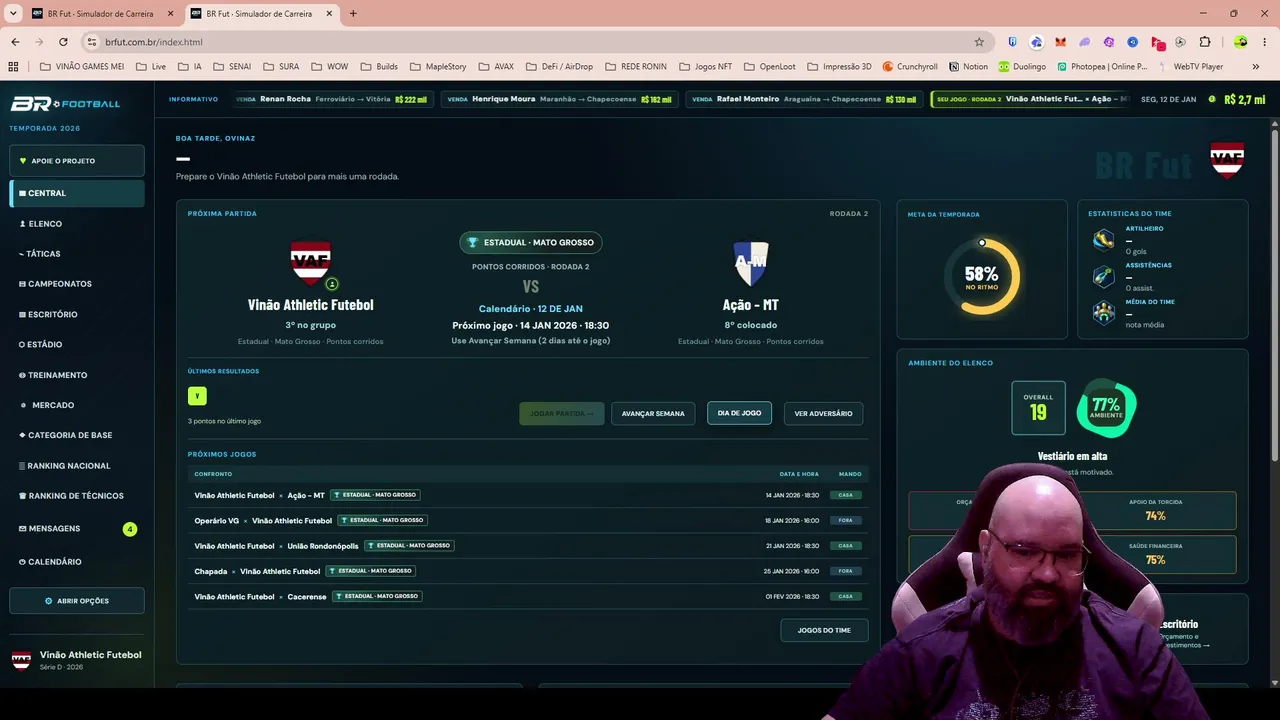Open the Ranking Nacional page
Image resolution: width=1280 pixels, height=720 pixels.
click(77, 466)
